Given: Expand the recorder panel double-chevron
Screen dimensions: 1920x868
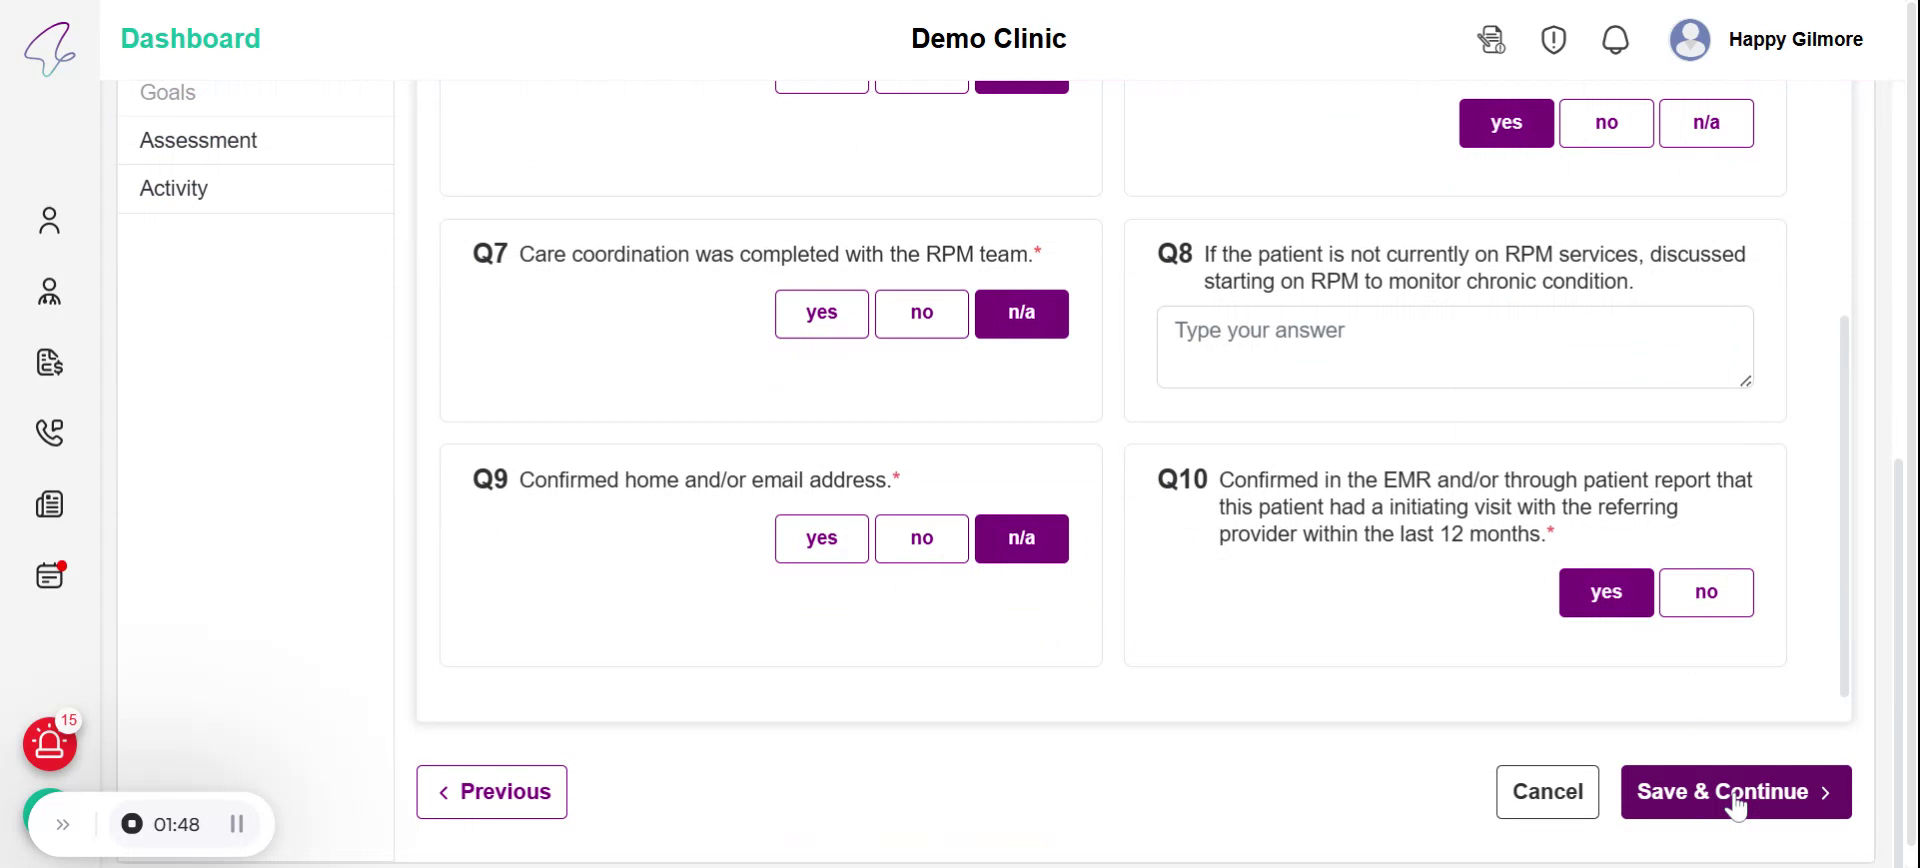Looking at the screenshot, I should point(63,824).
